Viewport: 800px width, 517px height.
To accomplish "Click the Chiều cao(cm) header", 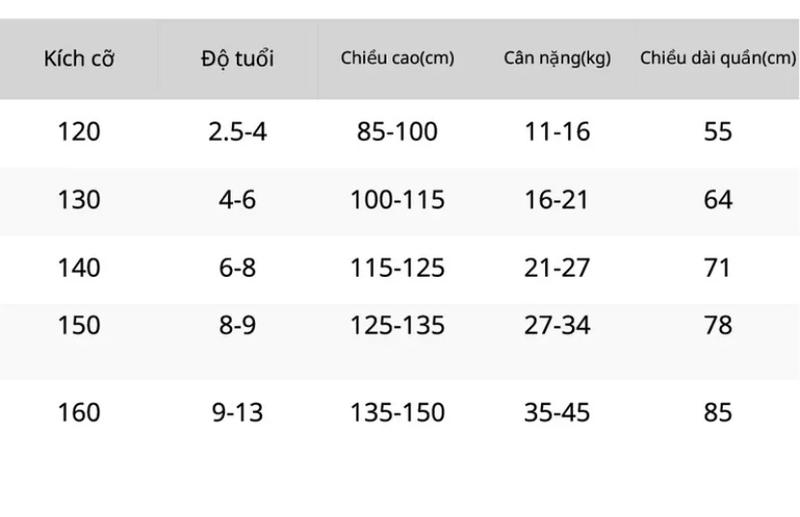I will coord(397,58).
